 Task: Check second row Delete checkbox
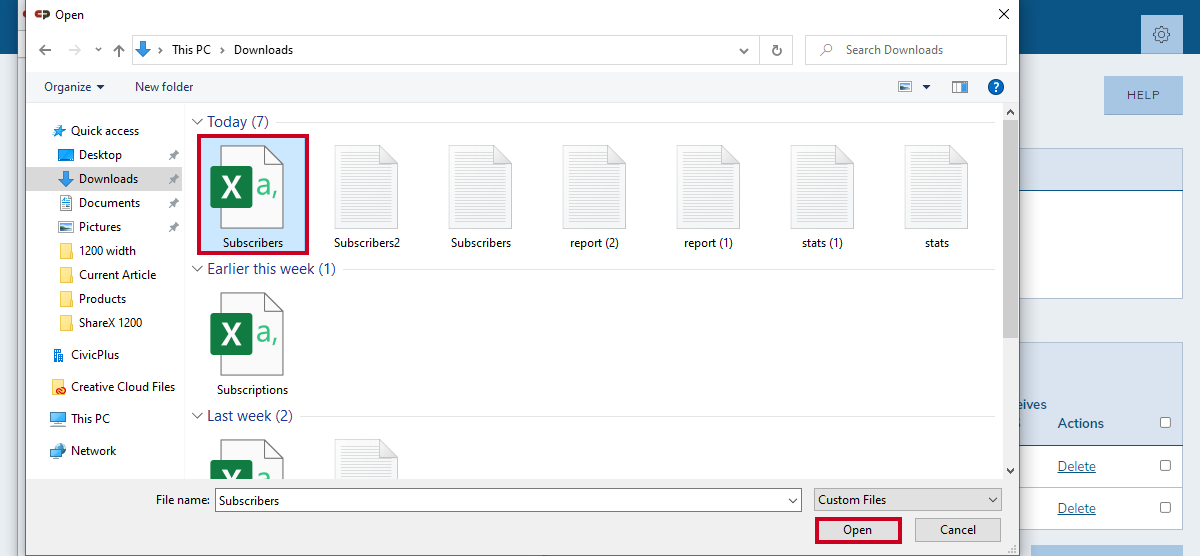1165,508
